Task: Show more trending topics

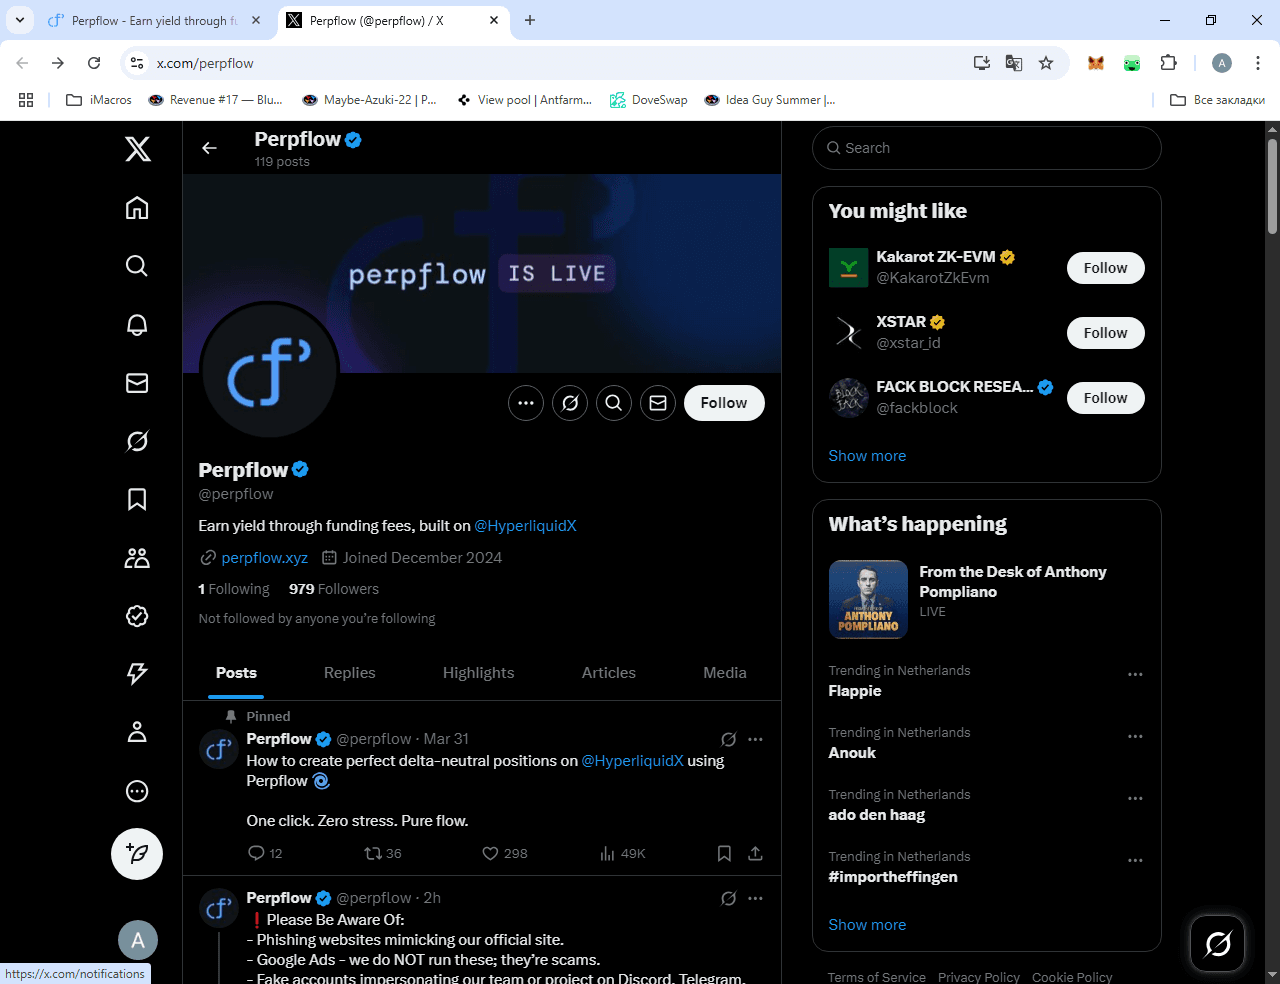Action: tap(867, 925)
